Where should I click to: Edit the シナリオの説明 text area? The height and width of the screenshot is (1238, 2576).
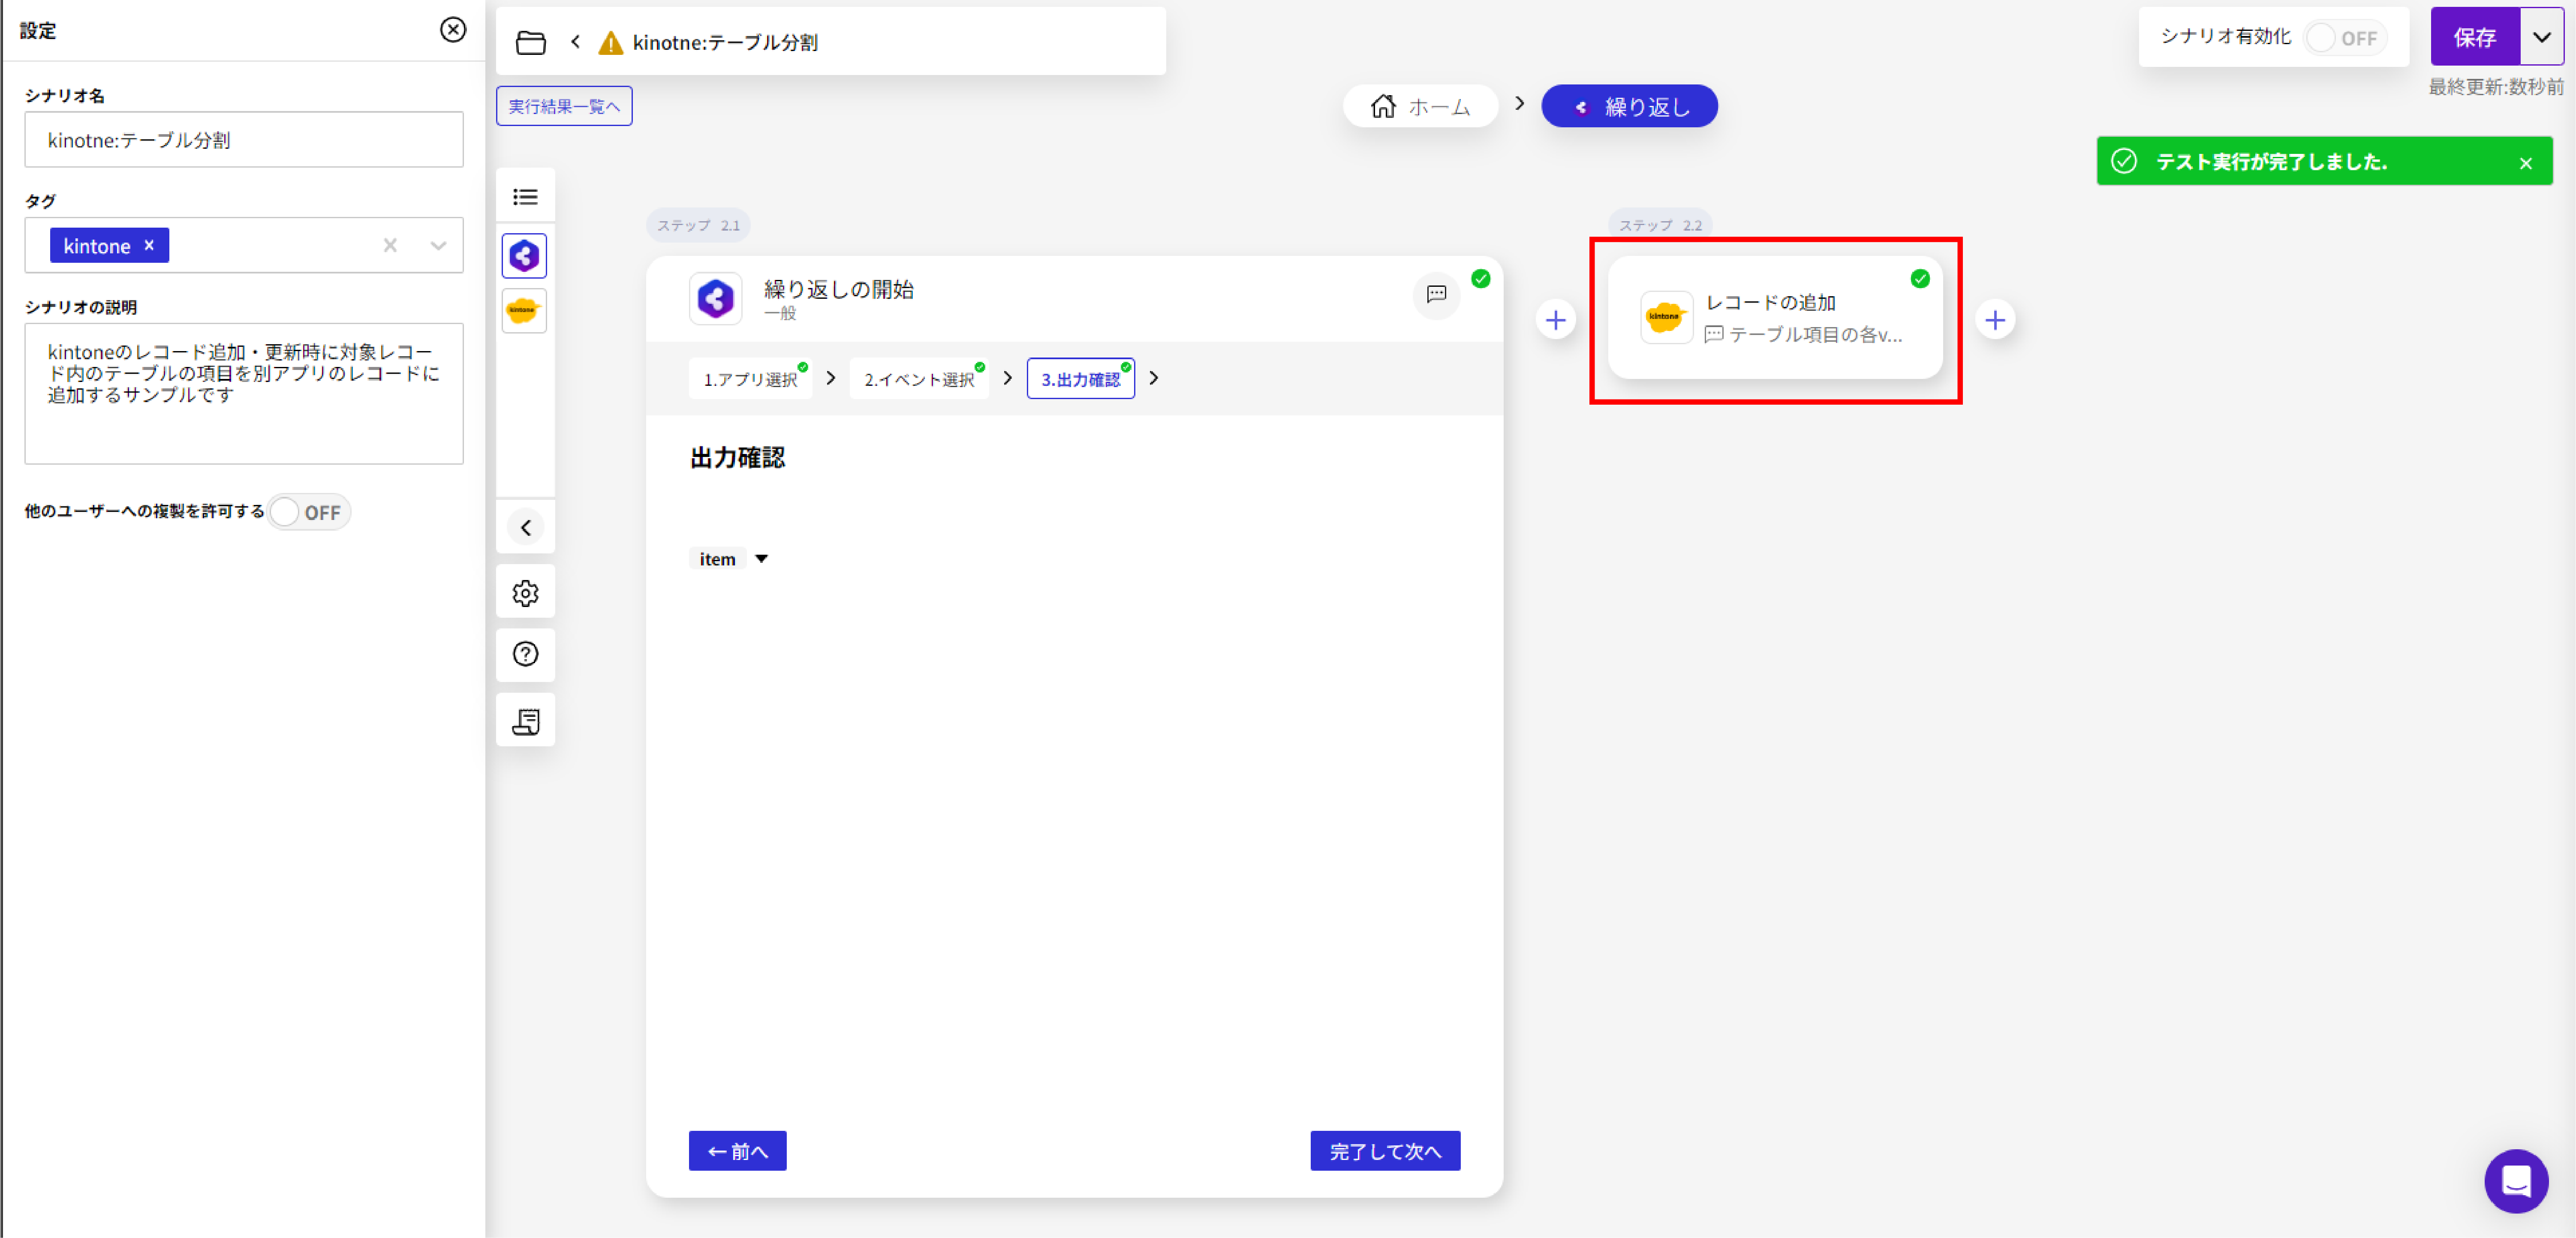(244, 393)
